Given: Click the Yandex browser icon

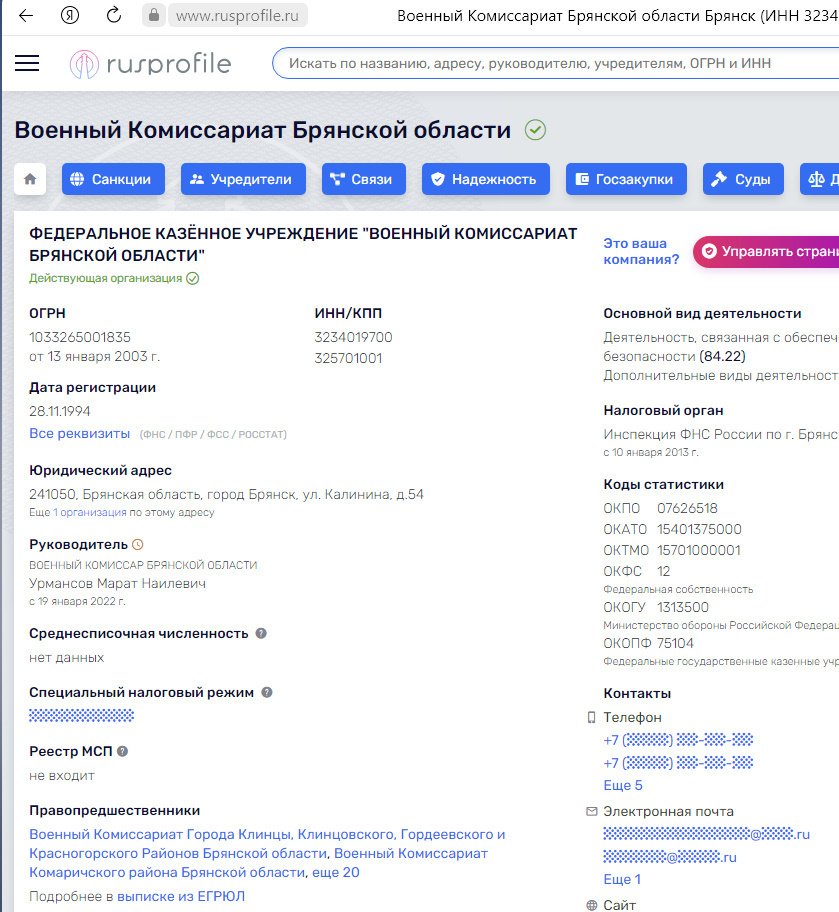Looking at the screenshot, I should click(x=70, y=15).
